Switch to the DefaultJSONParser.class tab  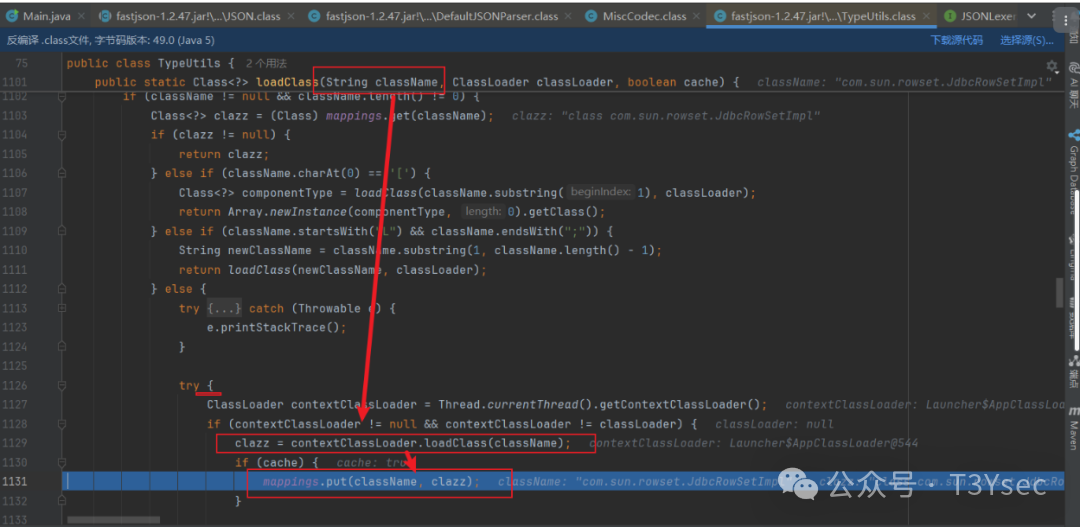click(439, 15)
